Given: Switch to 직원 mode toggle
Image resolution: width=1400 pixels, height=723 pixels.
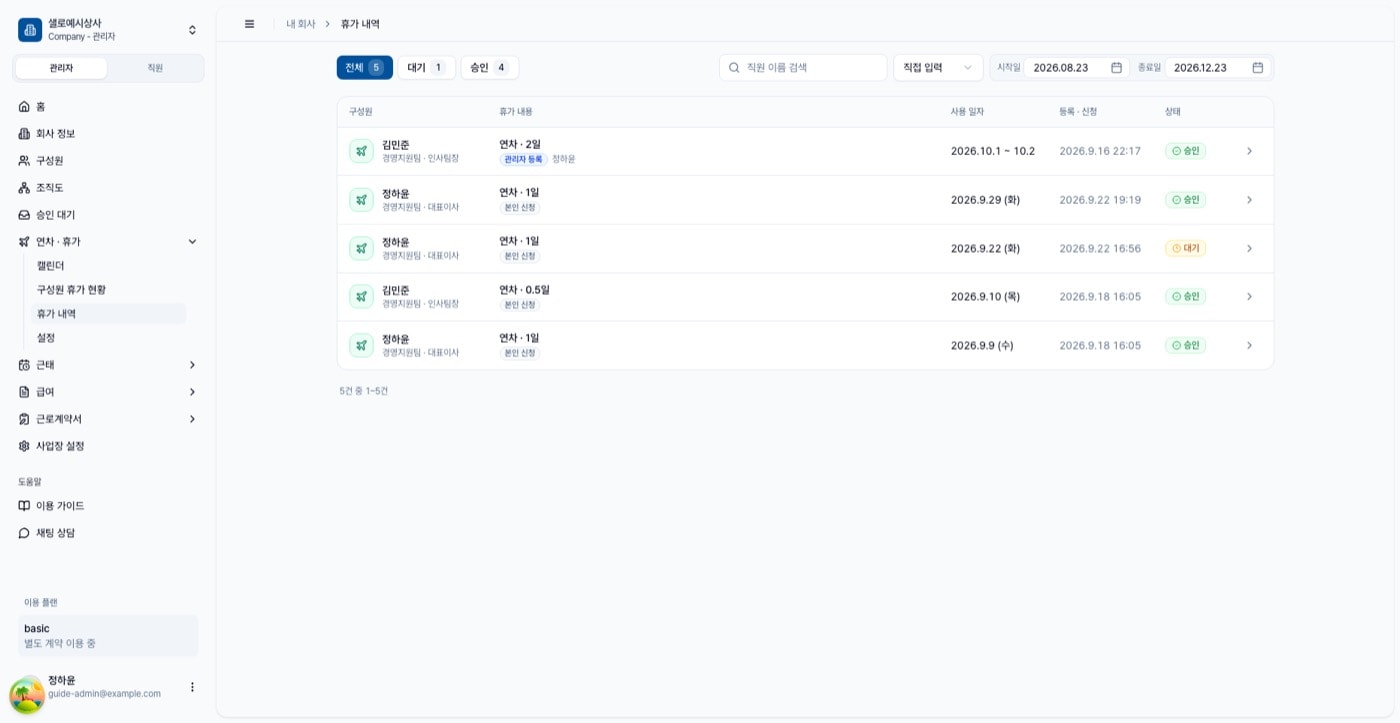Looking at the screenshot, I should (155, 68).
